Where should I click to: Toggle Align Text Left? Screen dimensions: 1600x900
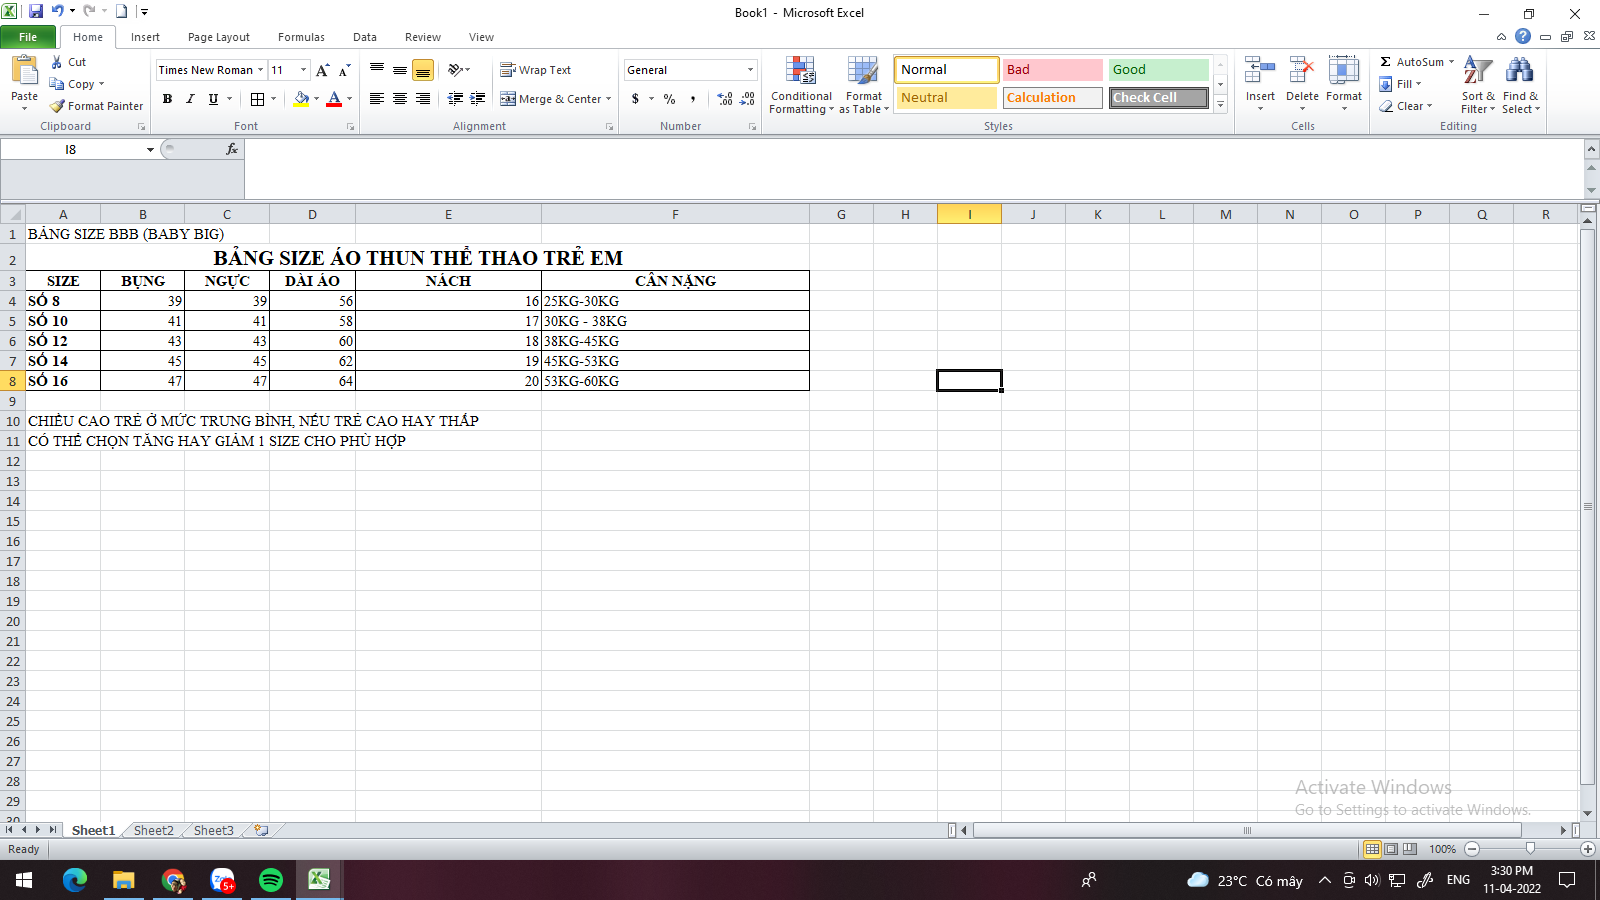[377, 99]
